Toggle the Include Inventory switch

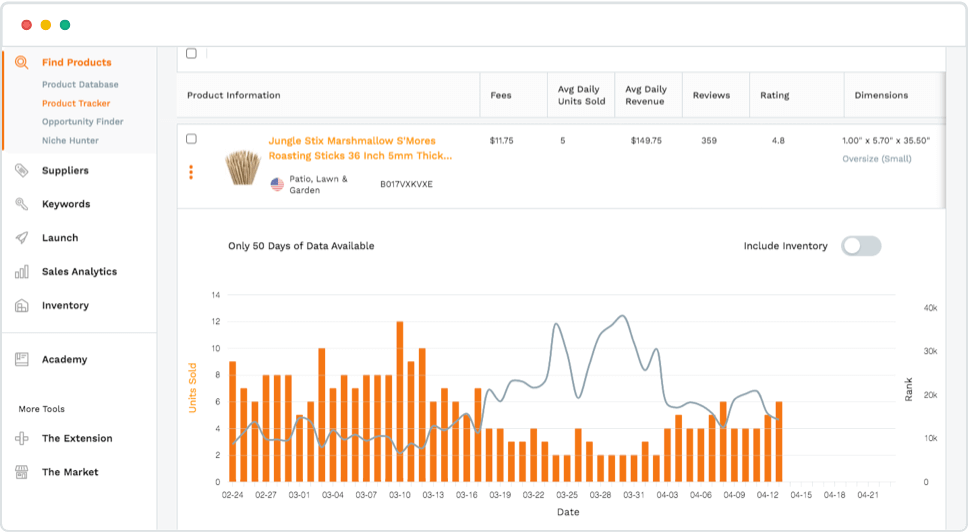(861, 246)
